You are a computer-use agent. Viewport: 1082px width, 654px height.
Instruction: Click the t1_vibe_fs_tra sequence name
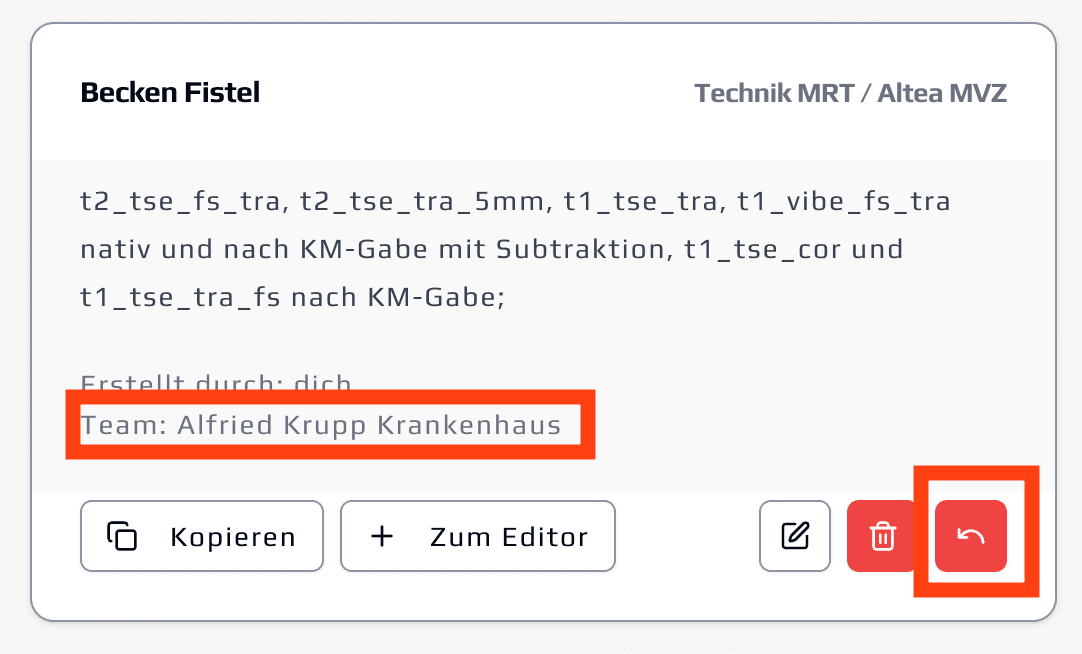pyautogui.click(x=844, y=202)
